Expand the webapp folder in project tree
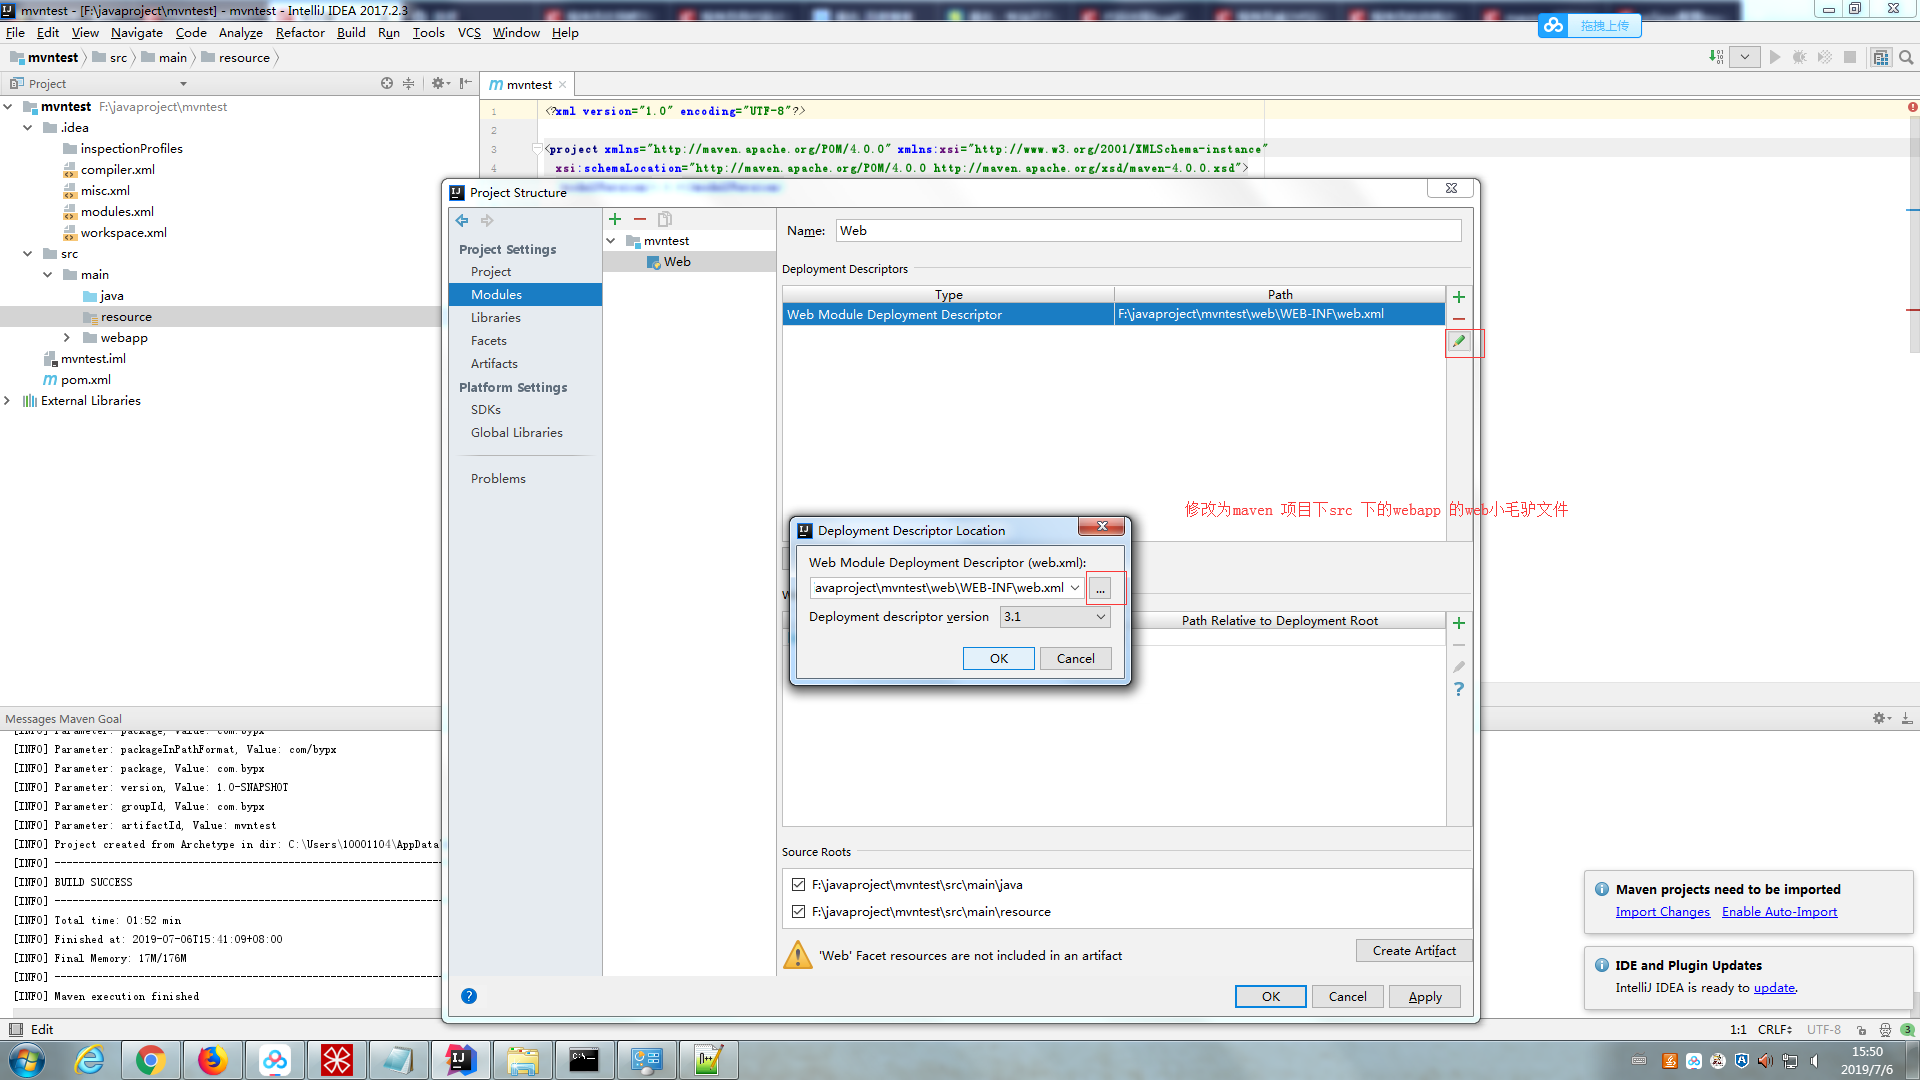1920x1080 pixels. click(67, 338)
